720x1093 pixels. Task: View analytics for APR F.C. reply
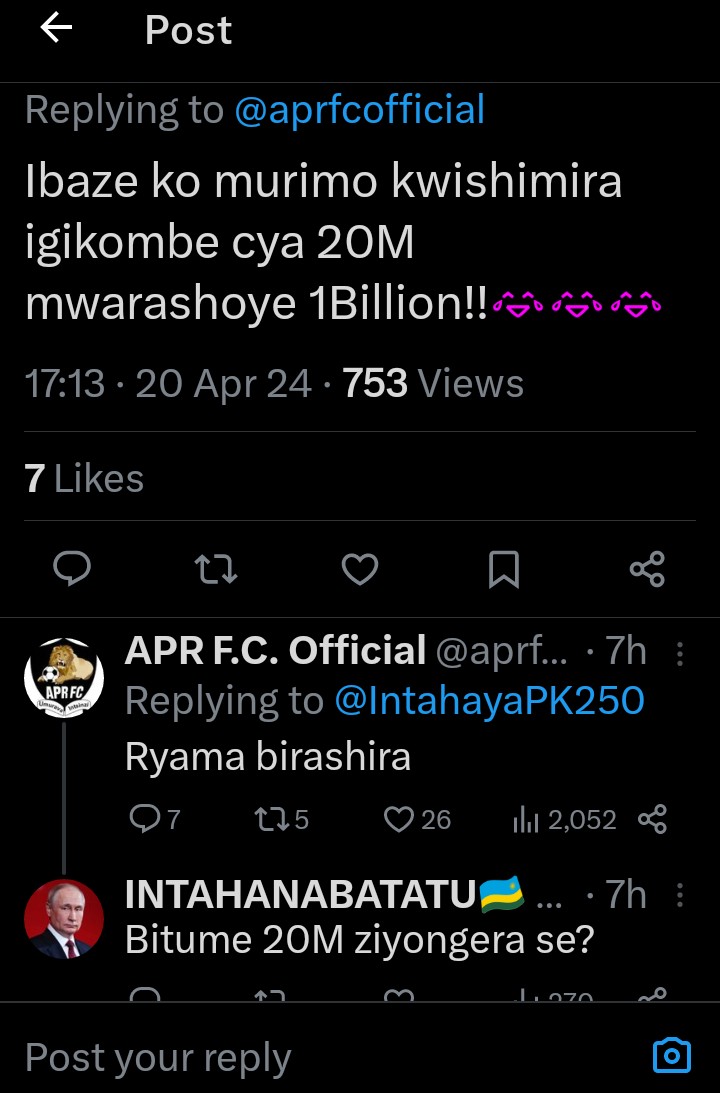(526, 820)
